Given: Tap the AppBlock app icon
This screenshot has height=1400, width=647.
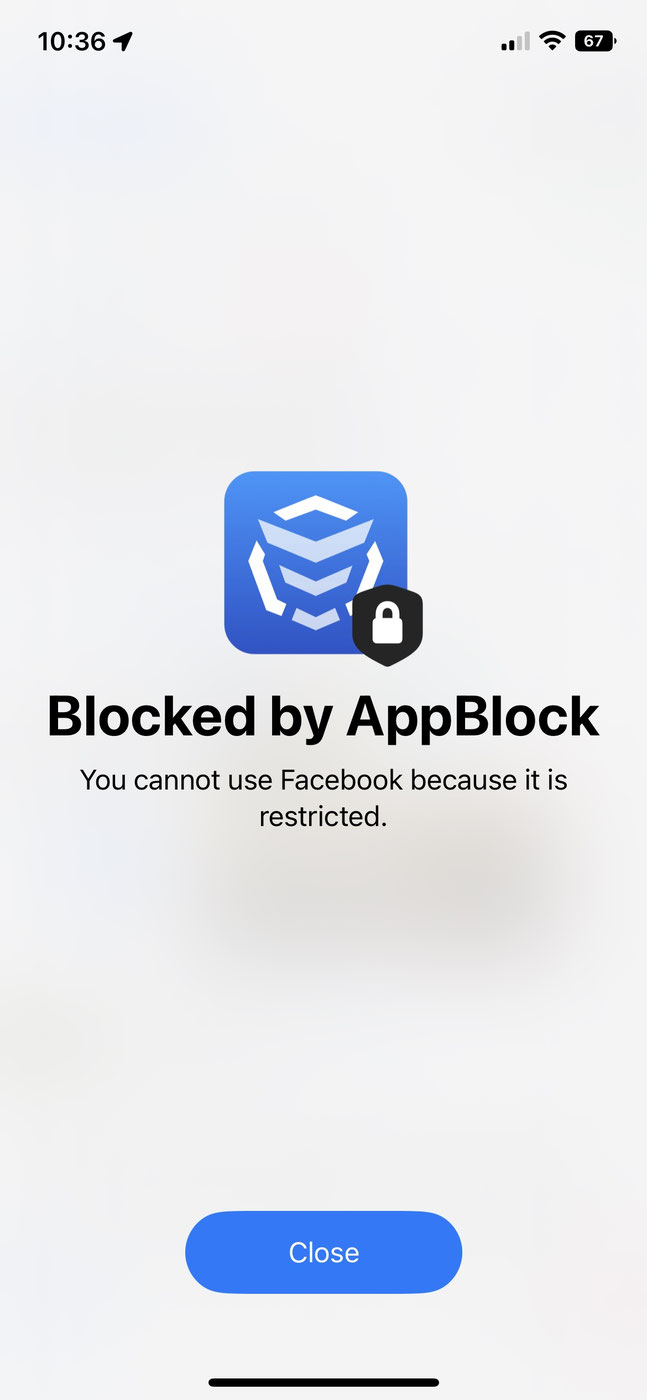Looking at the screenshot, I should pyautogui.click(x=315, y=562).
